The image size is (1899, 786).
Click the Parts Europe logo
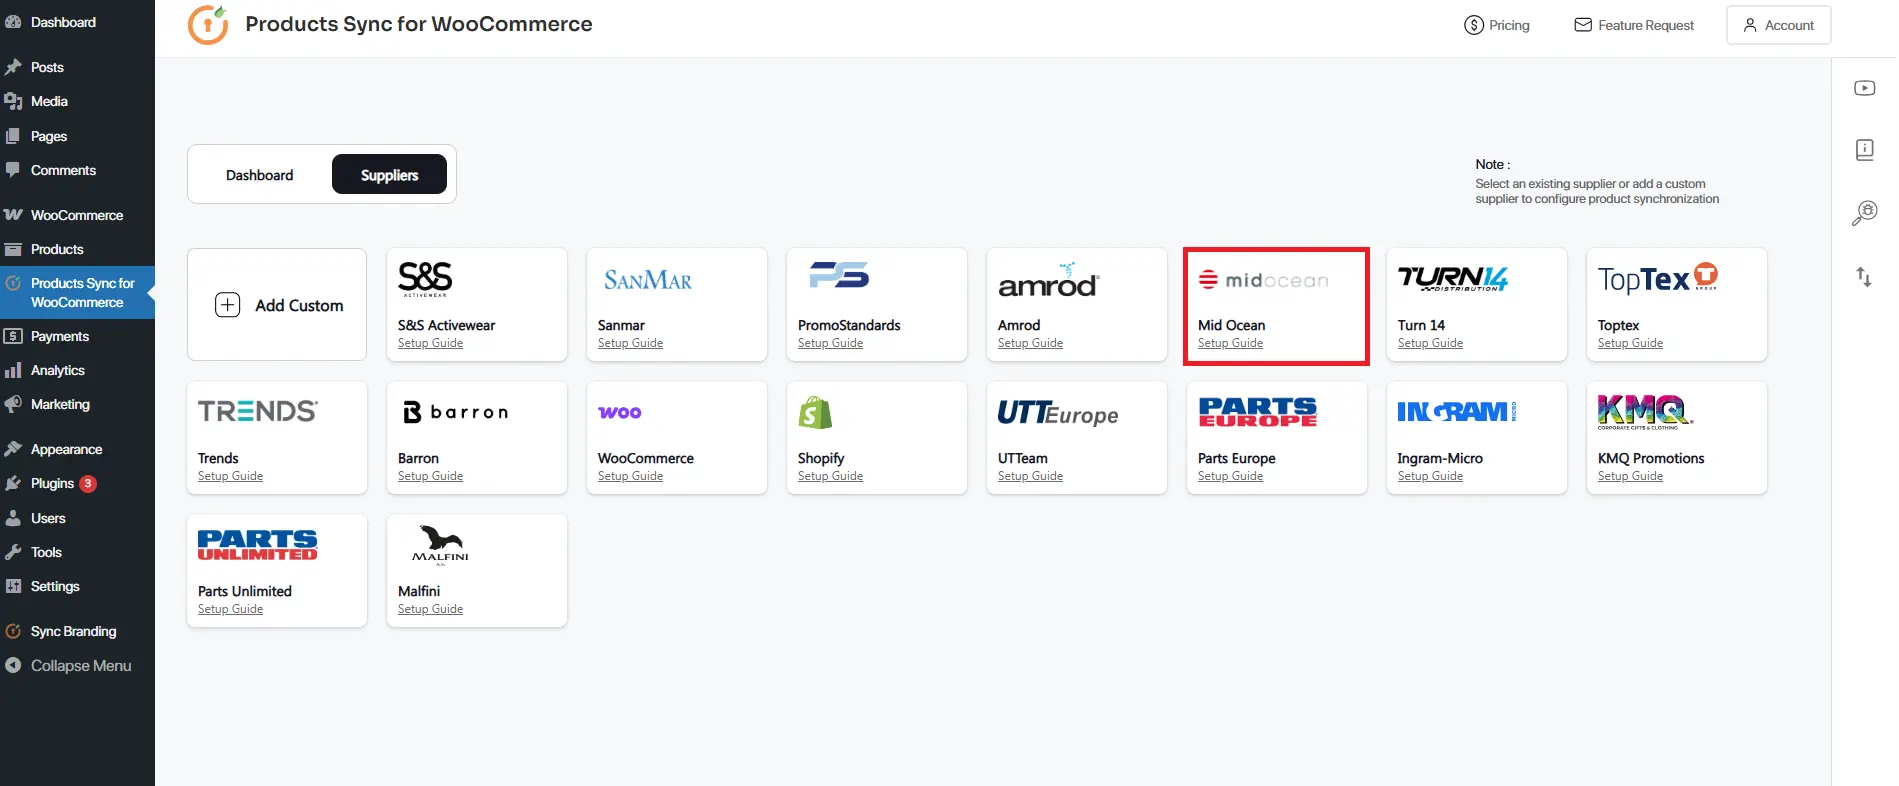tap(1258, 412)
